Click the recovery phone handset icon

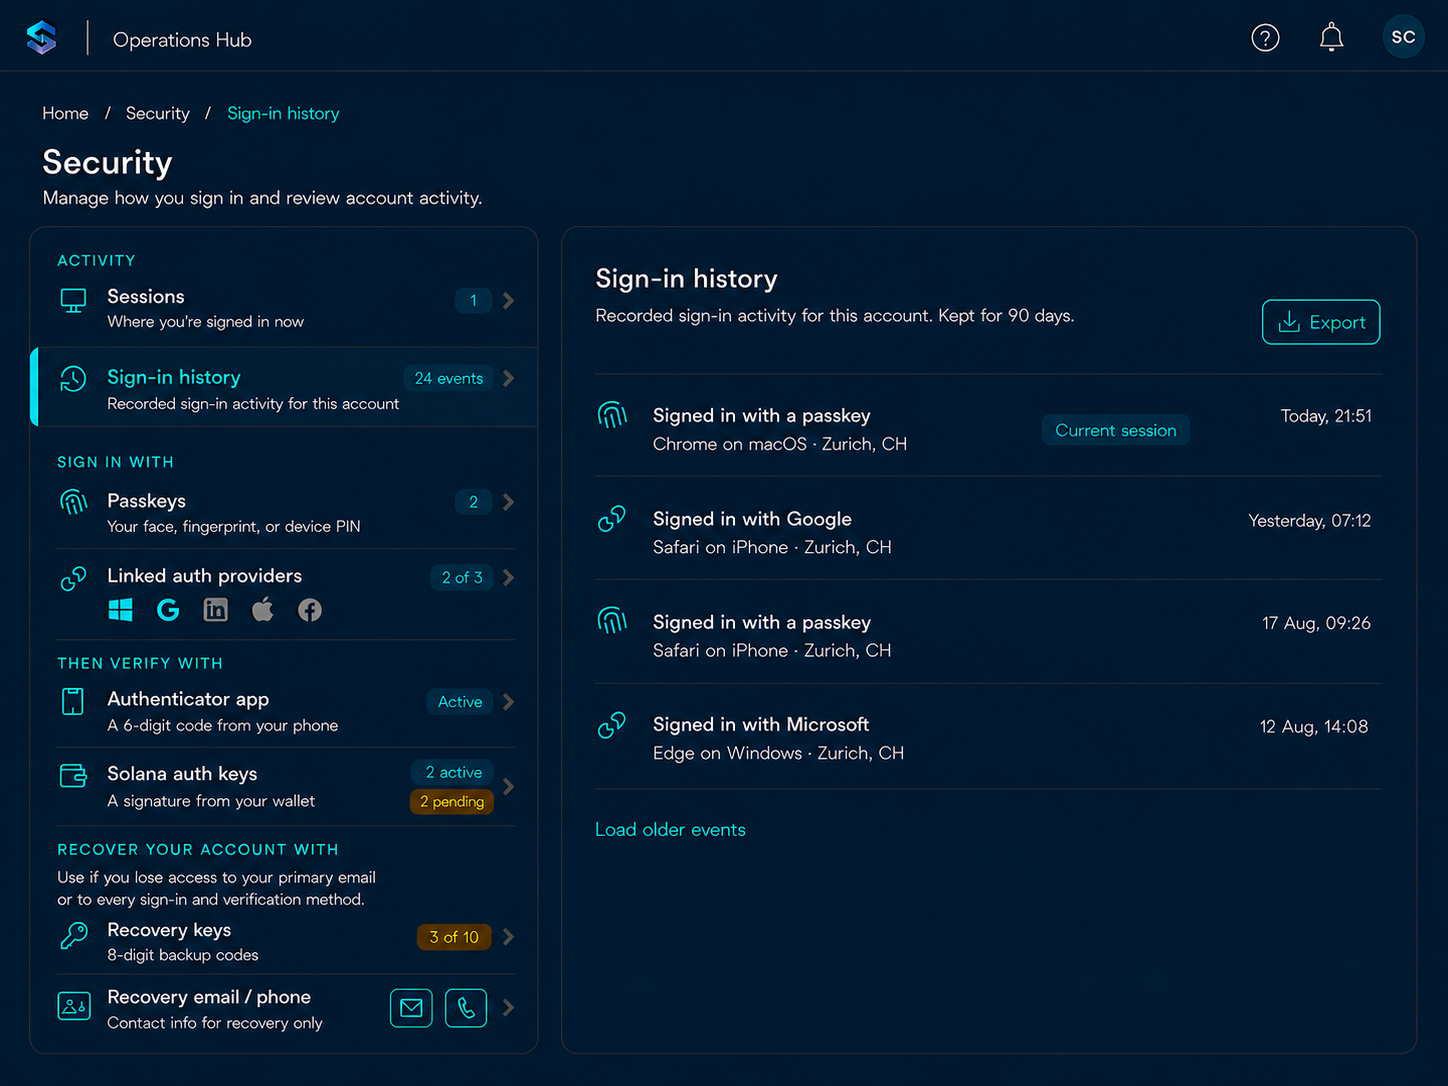point(466,1008)
